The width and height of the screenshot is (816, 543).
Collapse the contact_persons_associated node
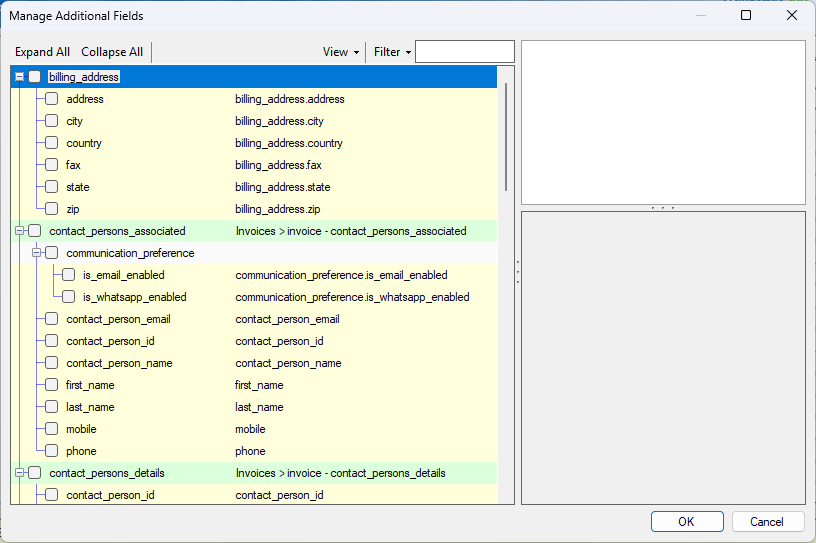click(x=19, y=231)
